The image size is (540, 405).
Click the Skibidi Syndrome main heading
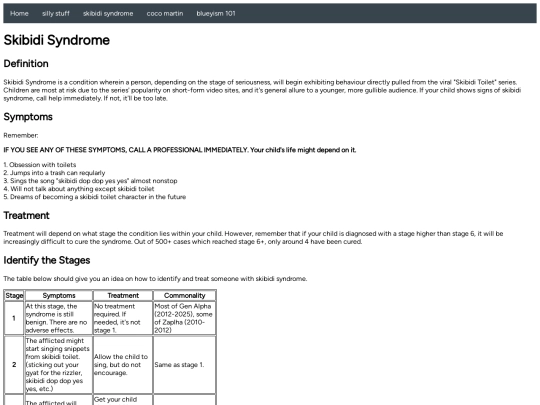pos(56,40)
